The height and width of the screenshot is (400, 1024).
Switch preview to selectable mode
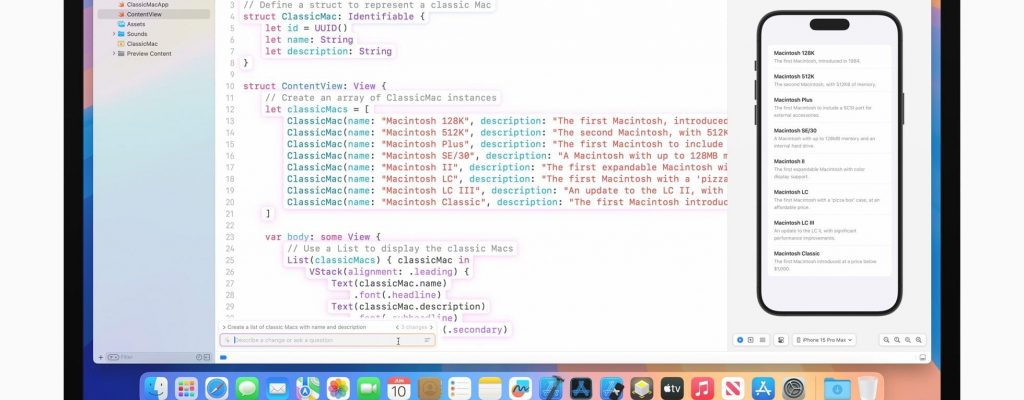coord(751,340)
